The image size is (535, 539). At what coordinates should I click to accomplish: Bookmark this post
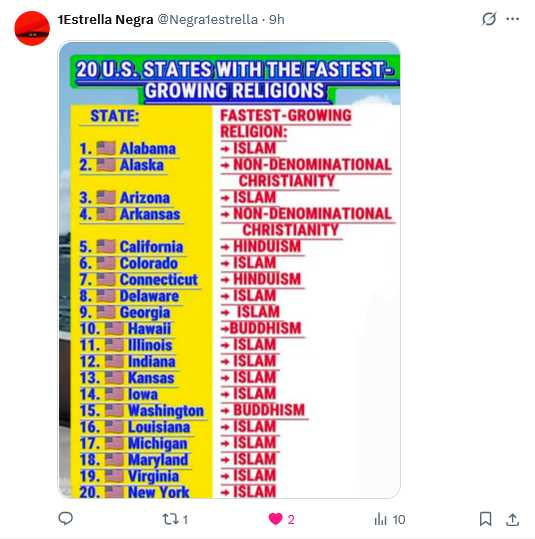point(485,519)
